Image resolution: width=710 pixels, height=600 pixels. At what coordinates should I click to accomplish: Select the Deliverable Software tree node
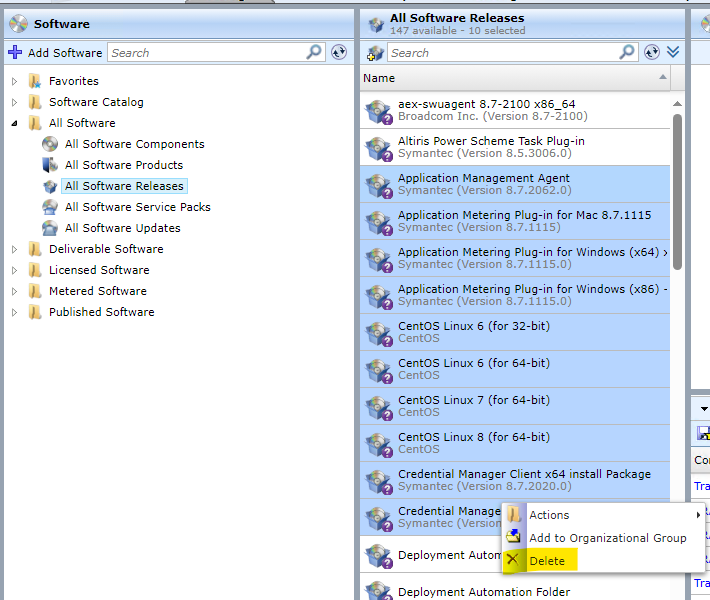pos(106,249)
